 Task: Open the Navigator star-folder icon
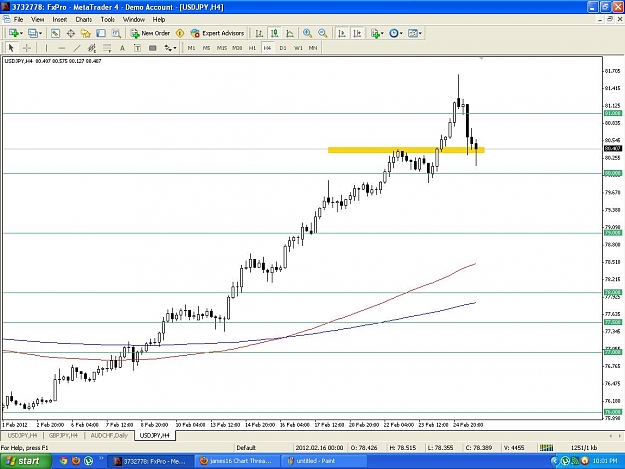coord(85,33)
